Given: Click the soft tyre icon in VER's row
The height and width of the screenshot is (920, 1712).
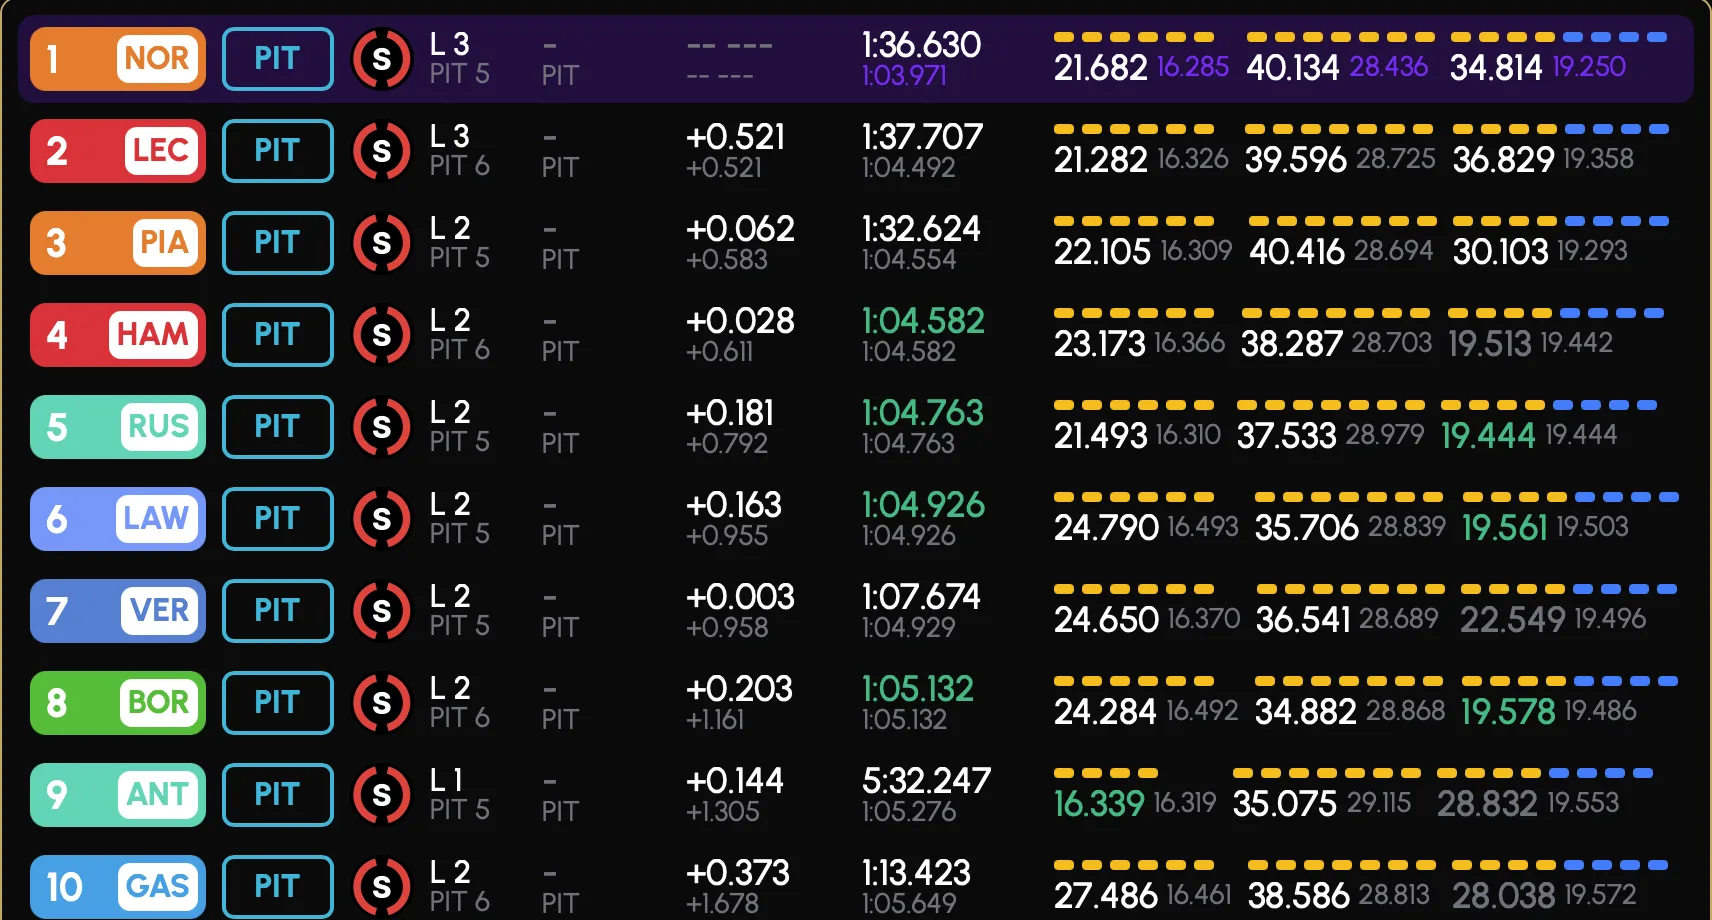Looking at the screenshot, I should coord(381,611).
